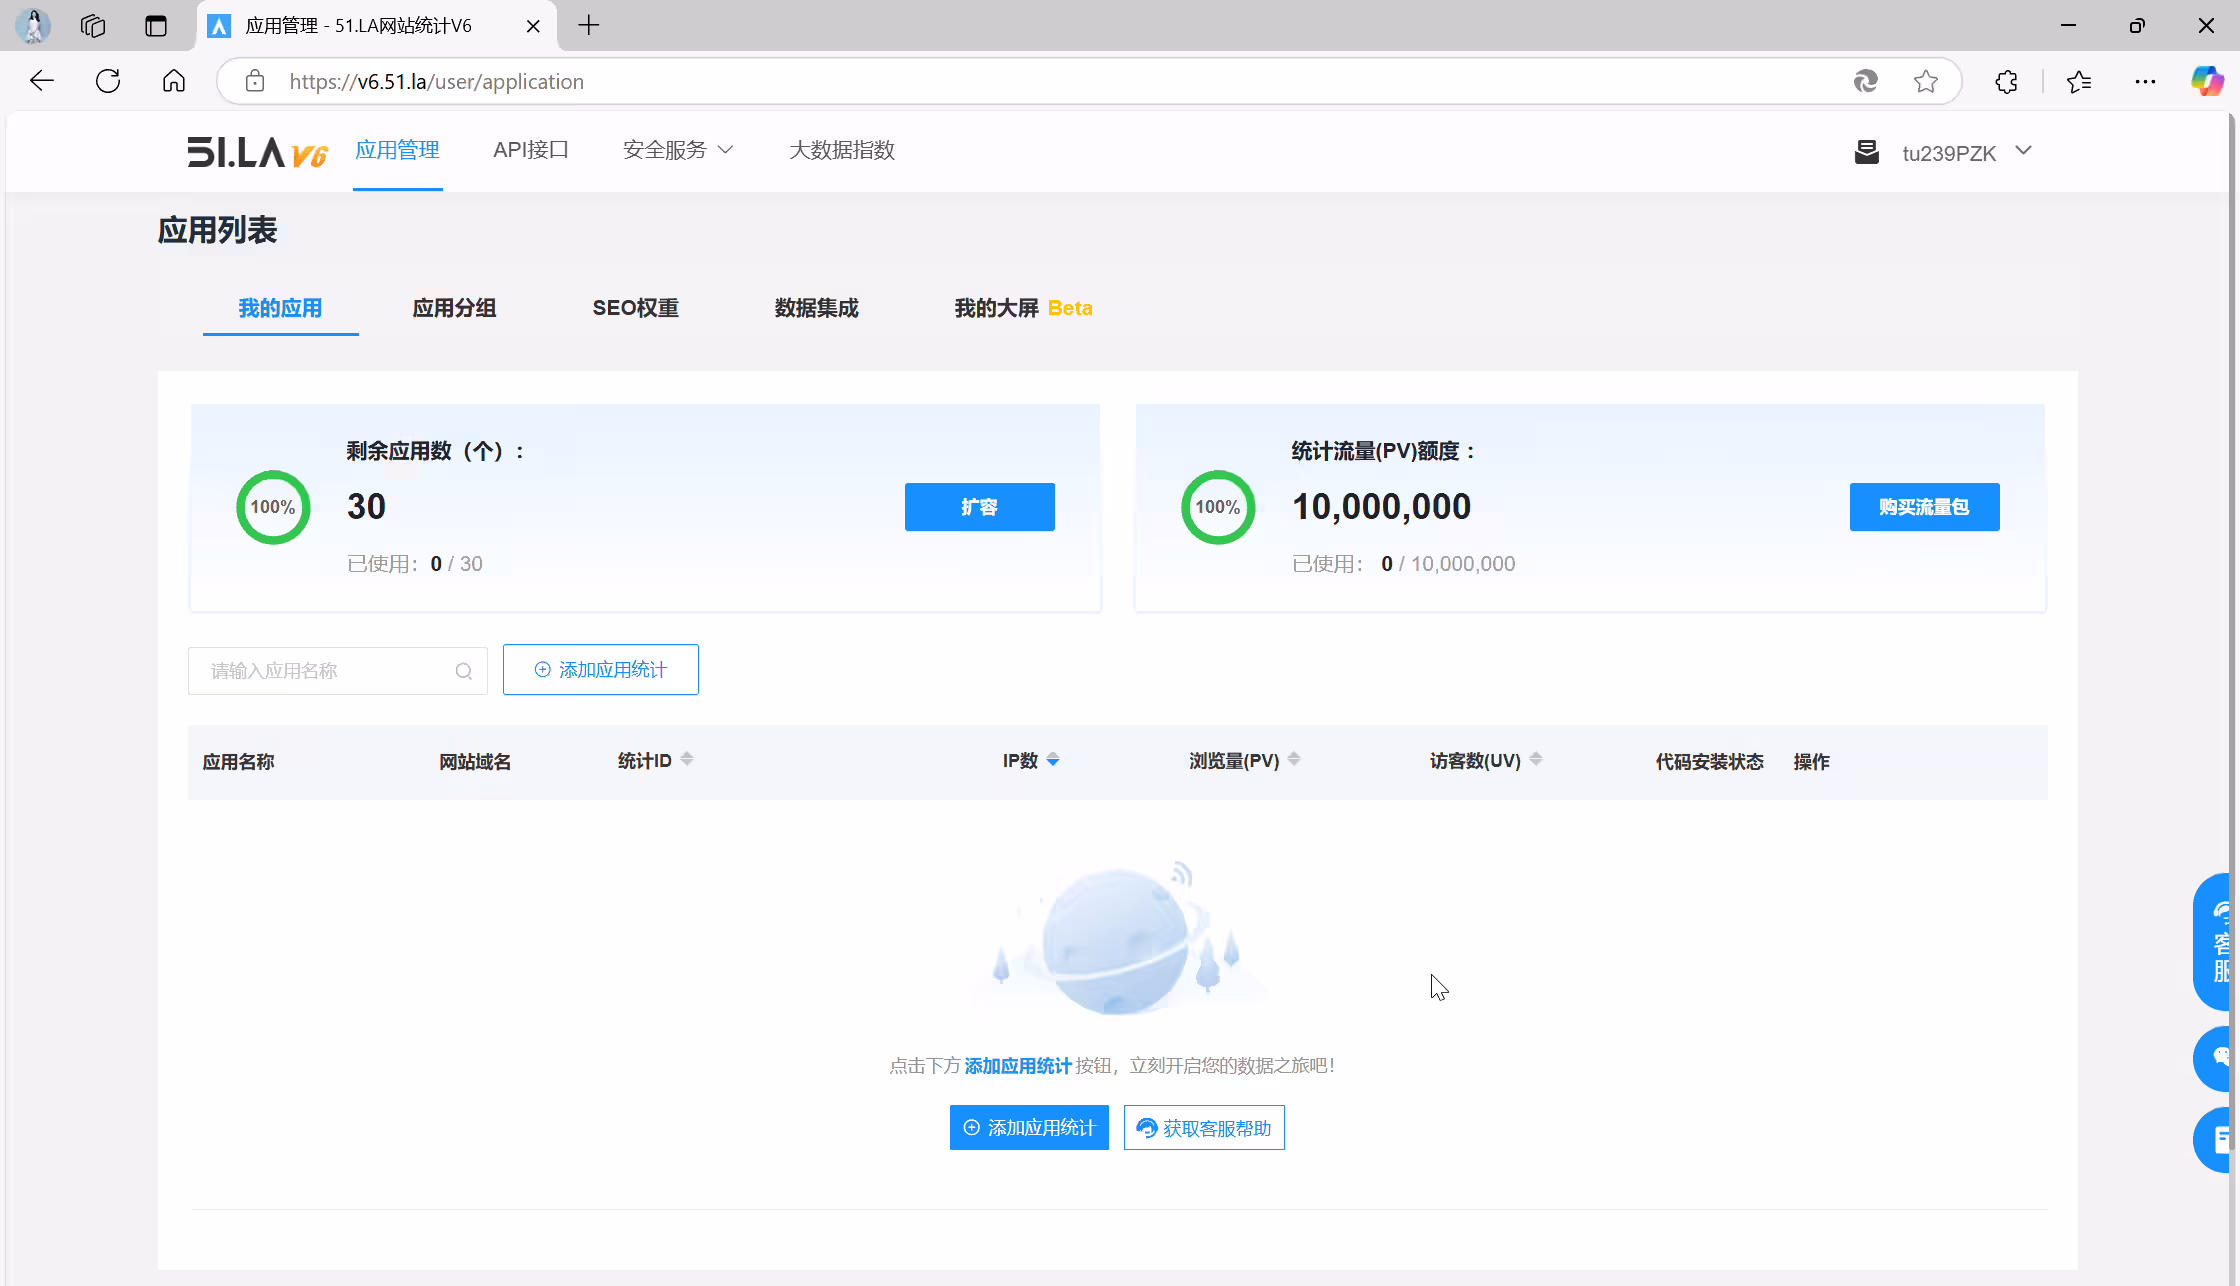Click the outlined 添加应用统计 button beside search
Screen dimensions: 2240x1286
point(601,670)
